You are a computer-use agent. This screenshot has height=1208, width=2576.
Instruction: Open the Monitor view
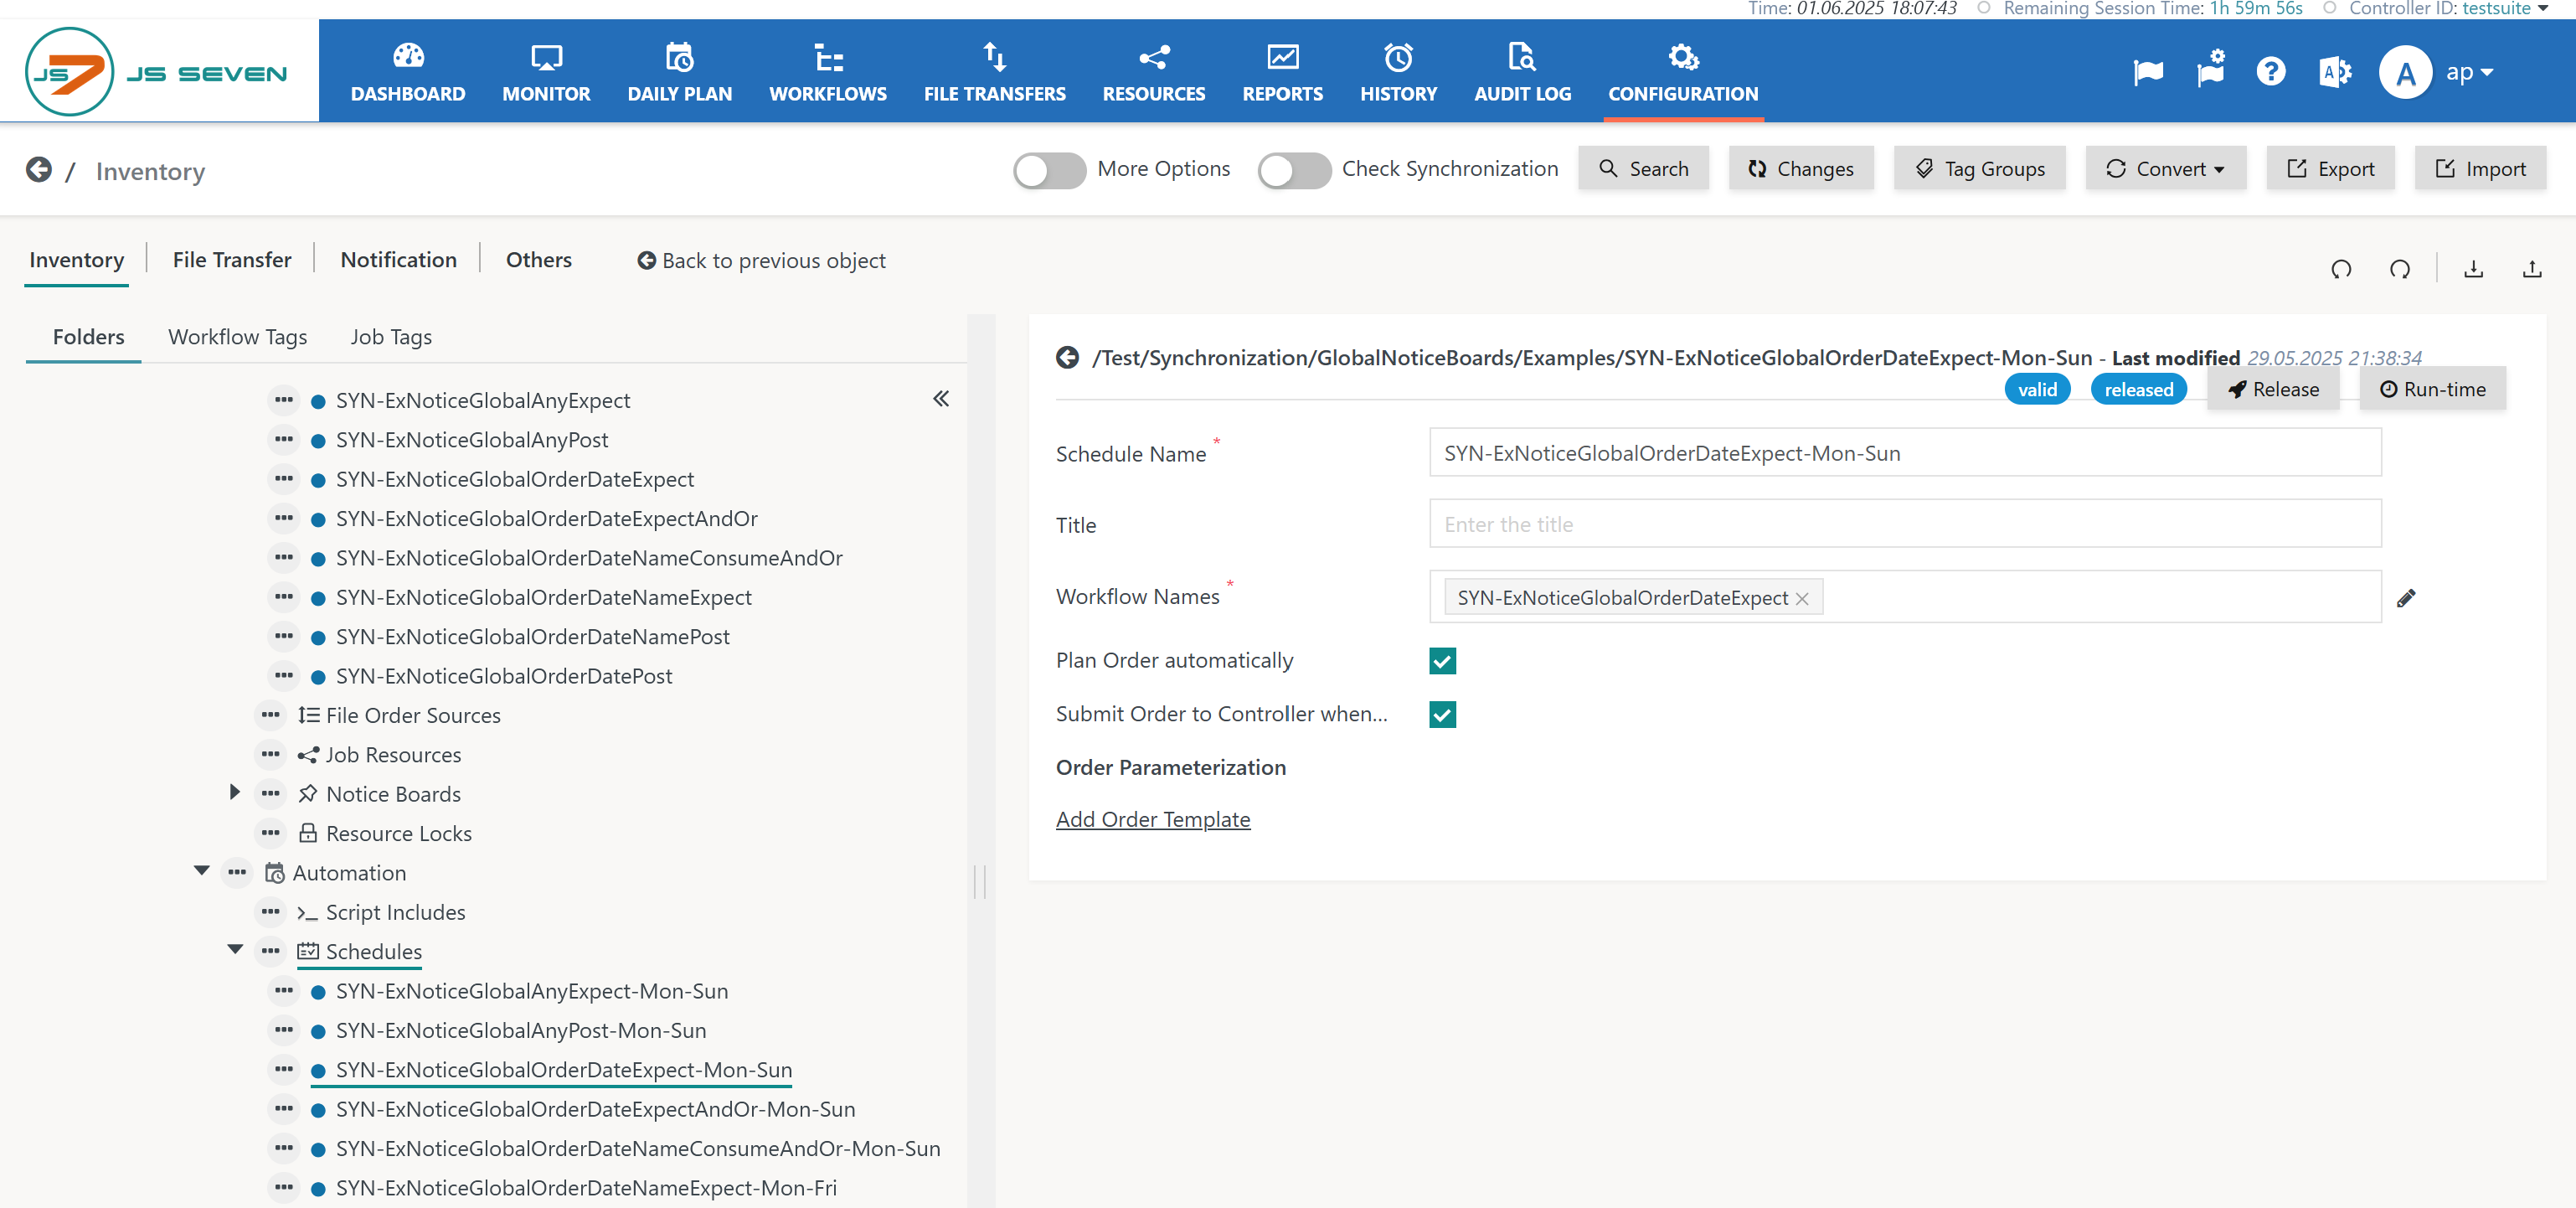click(x=546, y=72)
